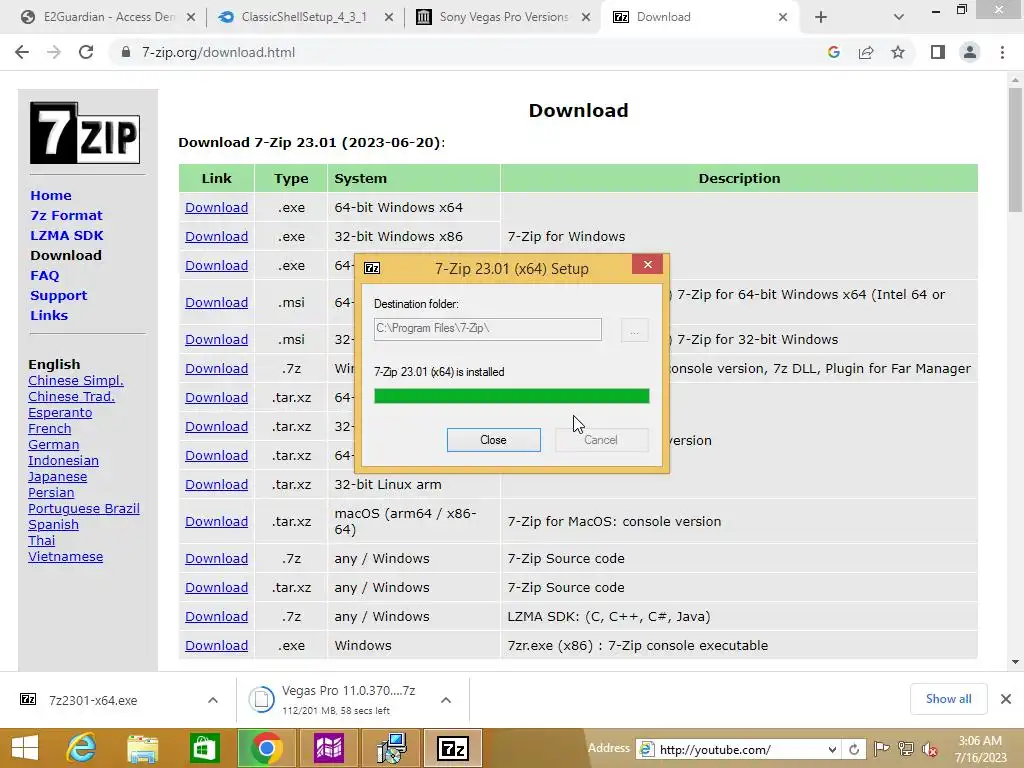Screen dimensions: 1024x768
Task: Click the share page icon
Action: coord(866,52)
